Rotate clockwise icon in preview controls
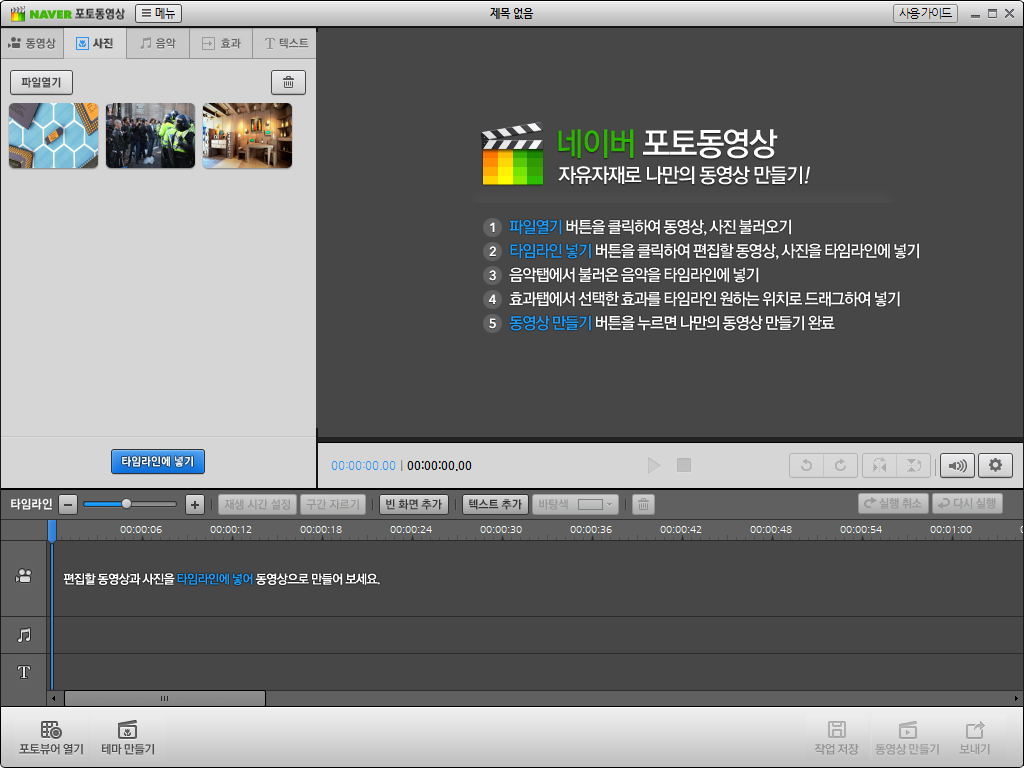This screenshot has width=1024, height=768. [840, 465]
